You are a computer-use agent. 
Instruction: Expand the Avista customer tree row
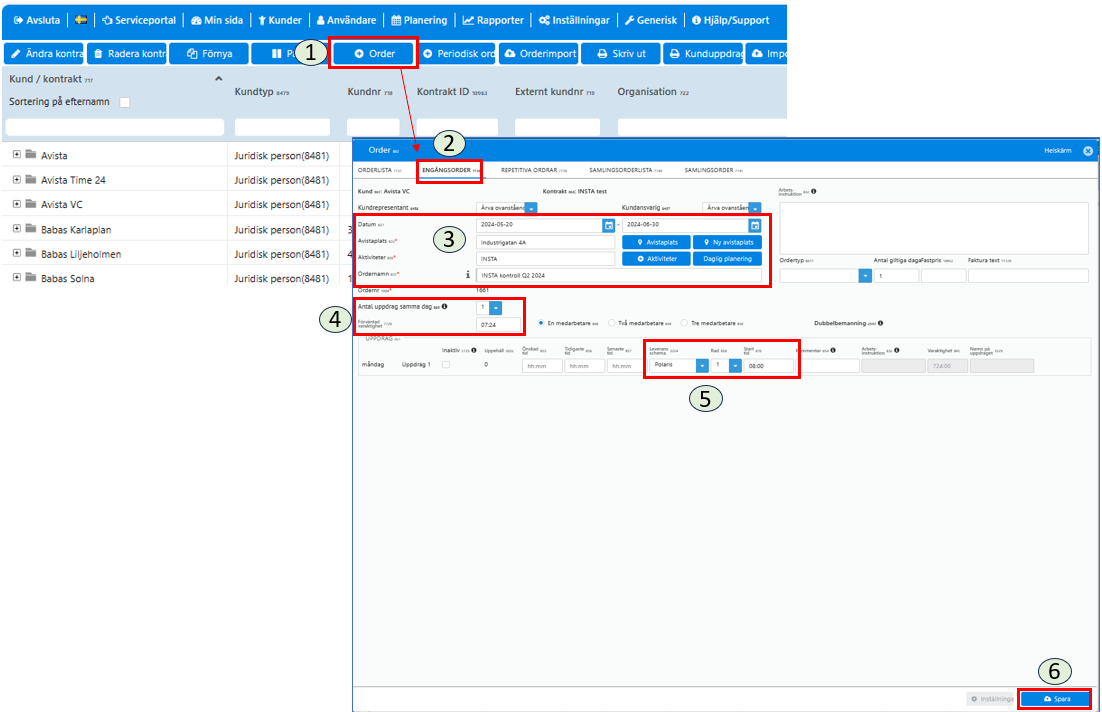coord(16,155)
